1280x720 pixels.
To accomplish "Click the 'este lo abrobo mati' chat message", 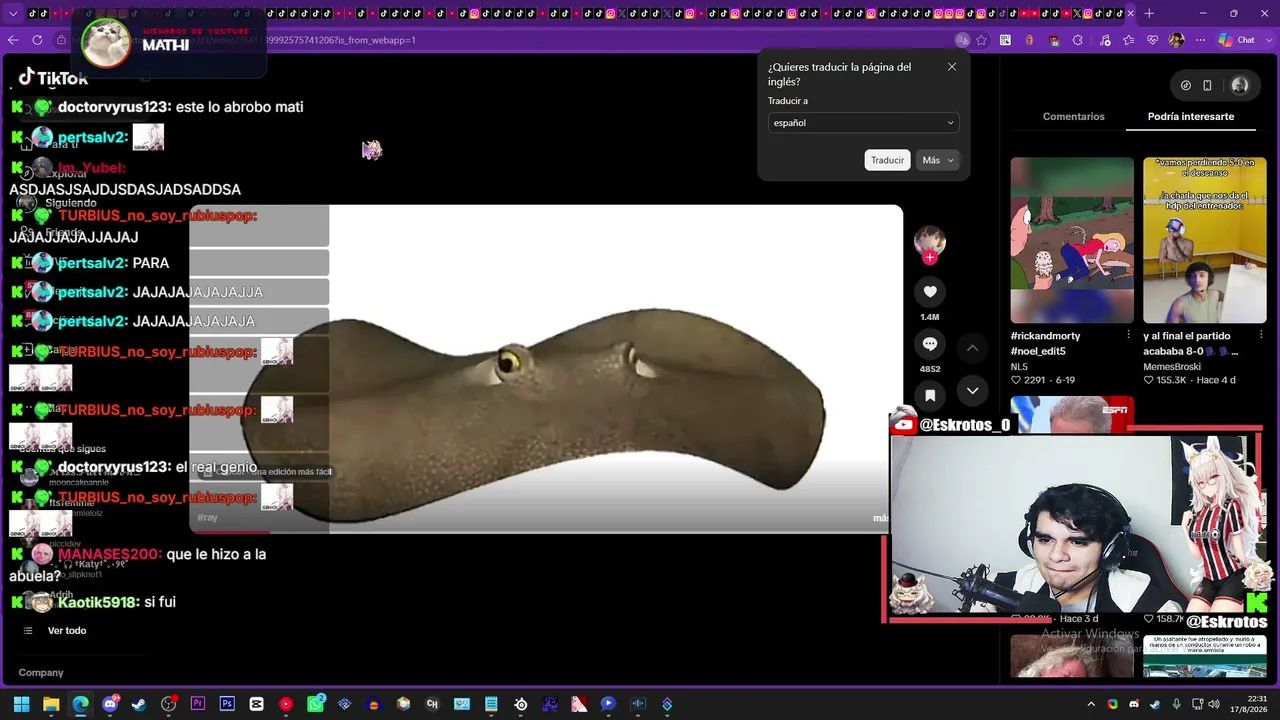I will coord(157,107).
